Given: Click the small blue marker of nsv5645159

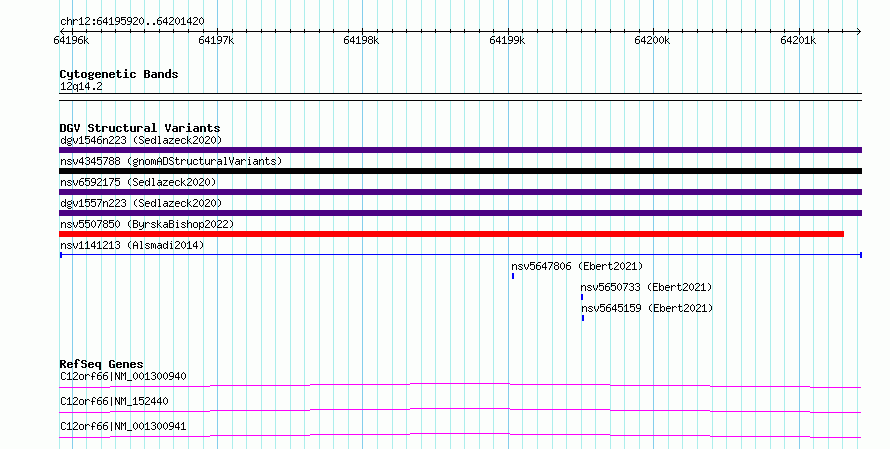Looking at the screenshot, I should pyautogui.click(x=583, y=318).
